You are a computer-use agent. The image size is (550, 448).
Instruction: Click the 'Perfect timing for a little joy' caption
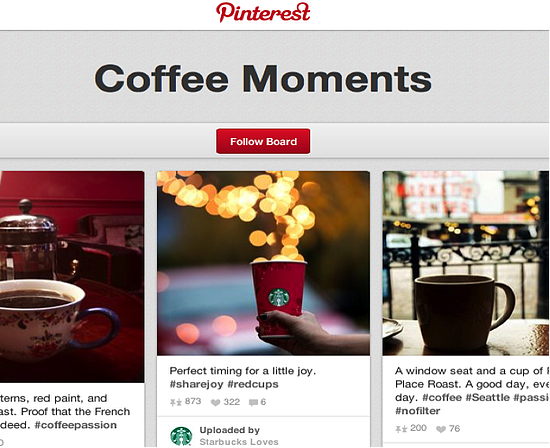pyautogui.click(x=243, y=371)
